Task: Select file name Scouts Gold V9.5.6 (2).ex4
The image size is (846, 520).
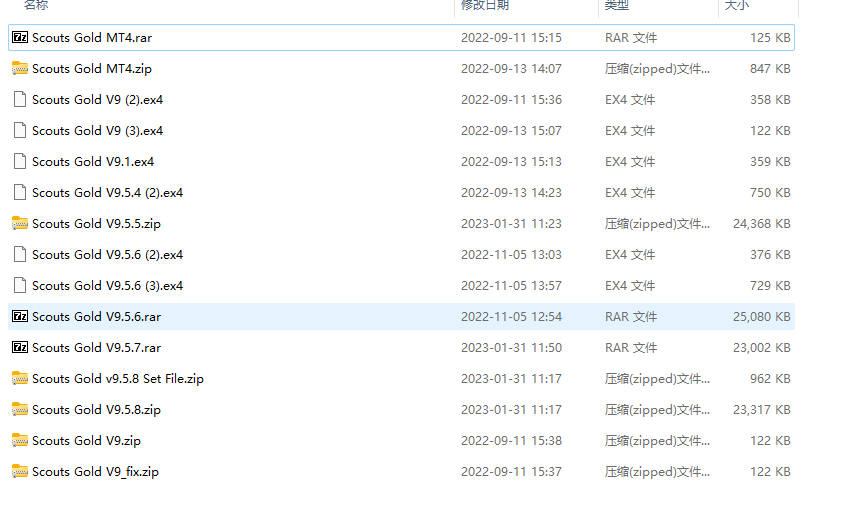Action: [107, 255]
